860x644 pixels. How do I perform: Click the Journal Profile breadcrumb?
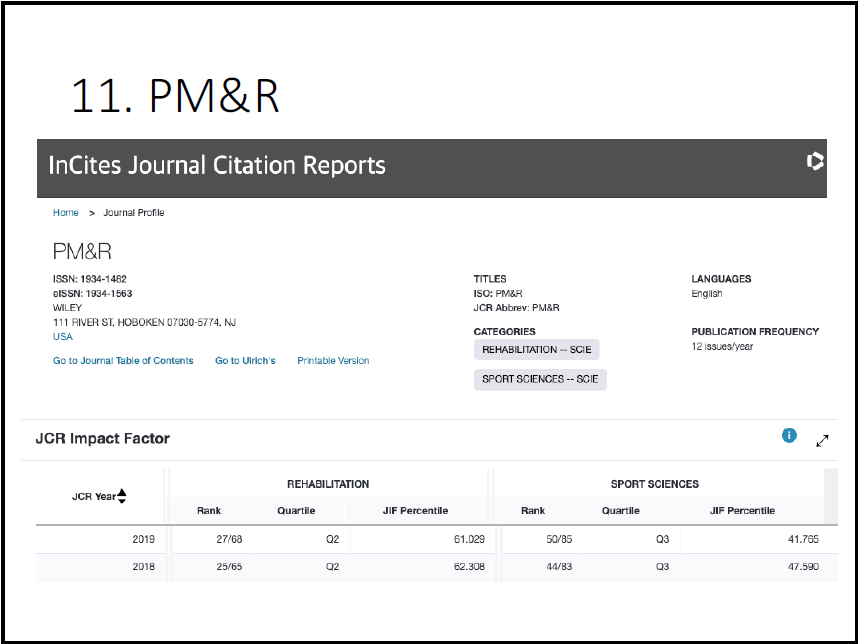coord(134,213)
